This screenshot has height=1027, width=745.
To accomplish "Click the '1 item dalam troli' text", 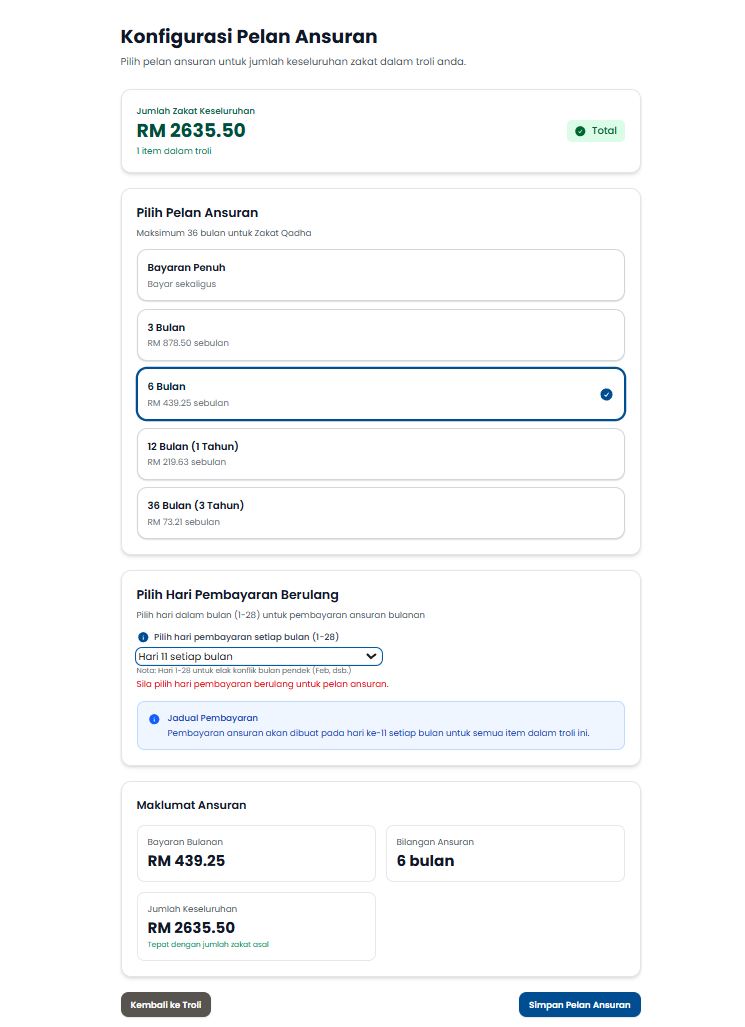I will tap(174, 151).
